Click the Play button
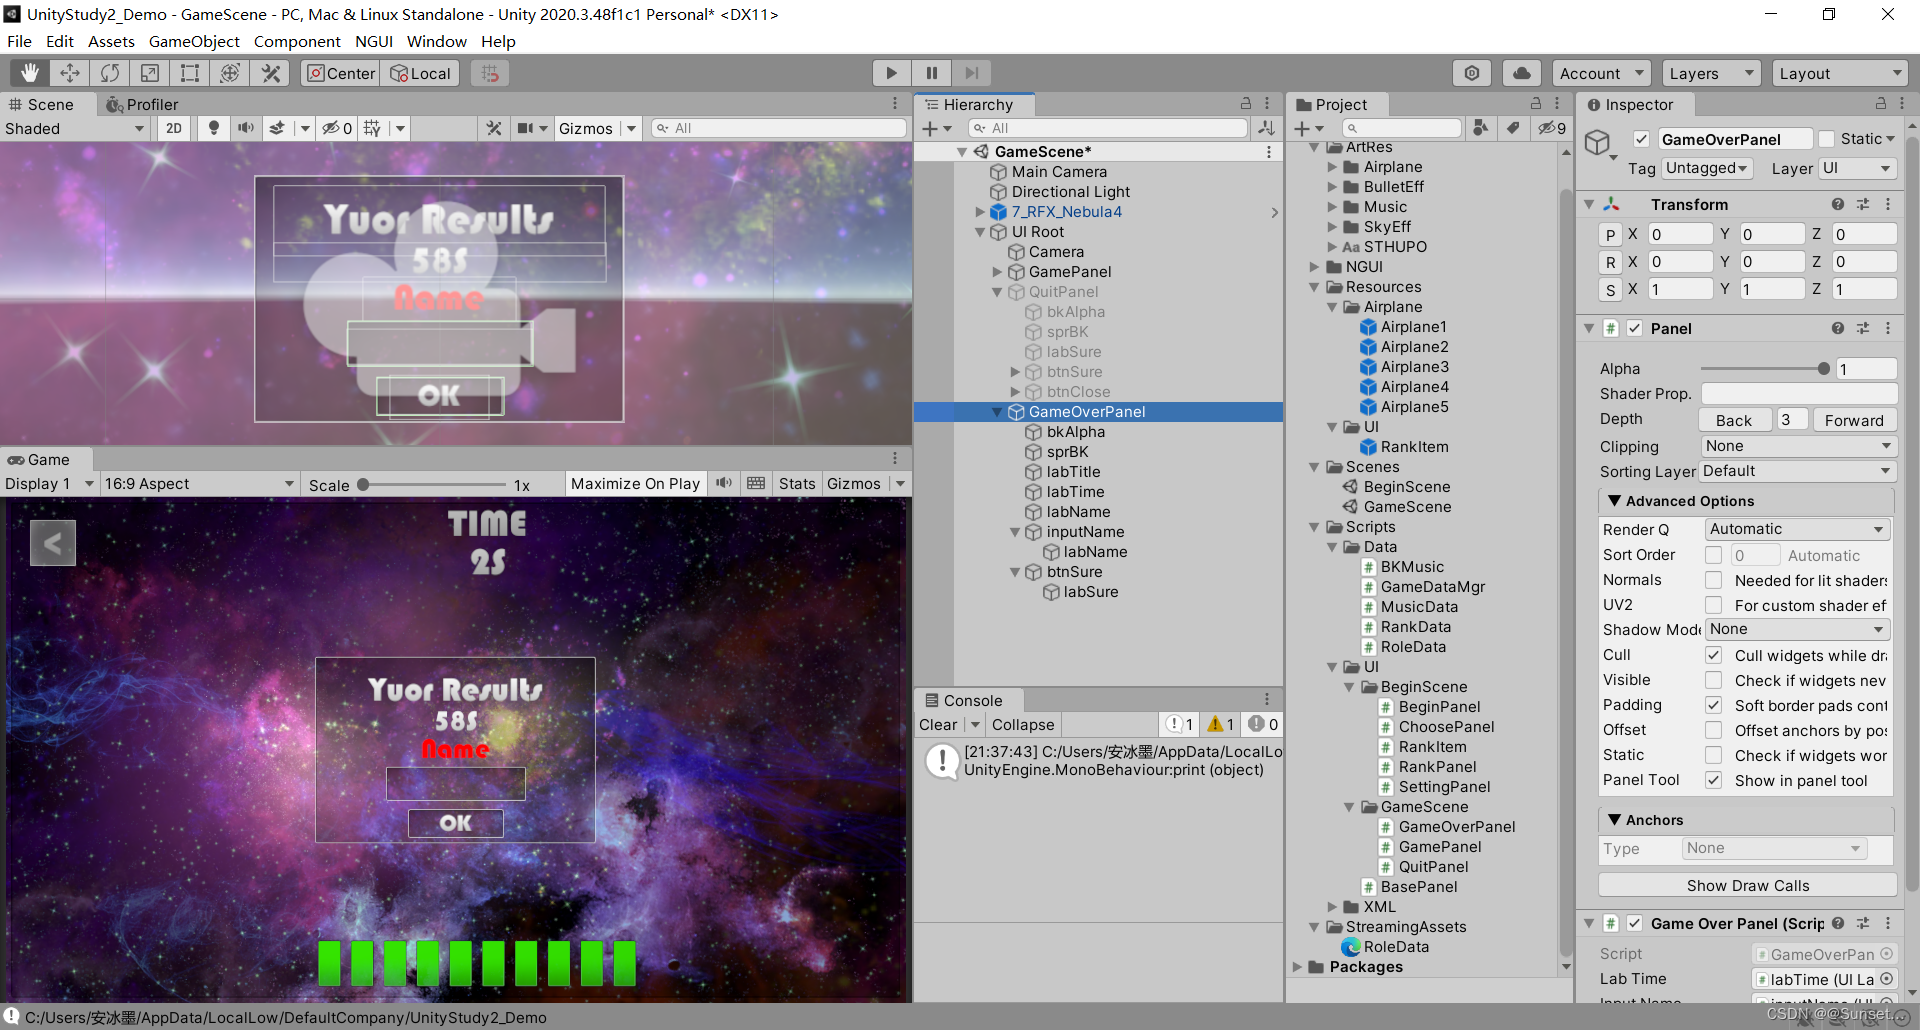The height and width of the screenshot is (1030, 1920). click(891, 73)
